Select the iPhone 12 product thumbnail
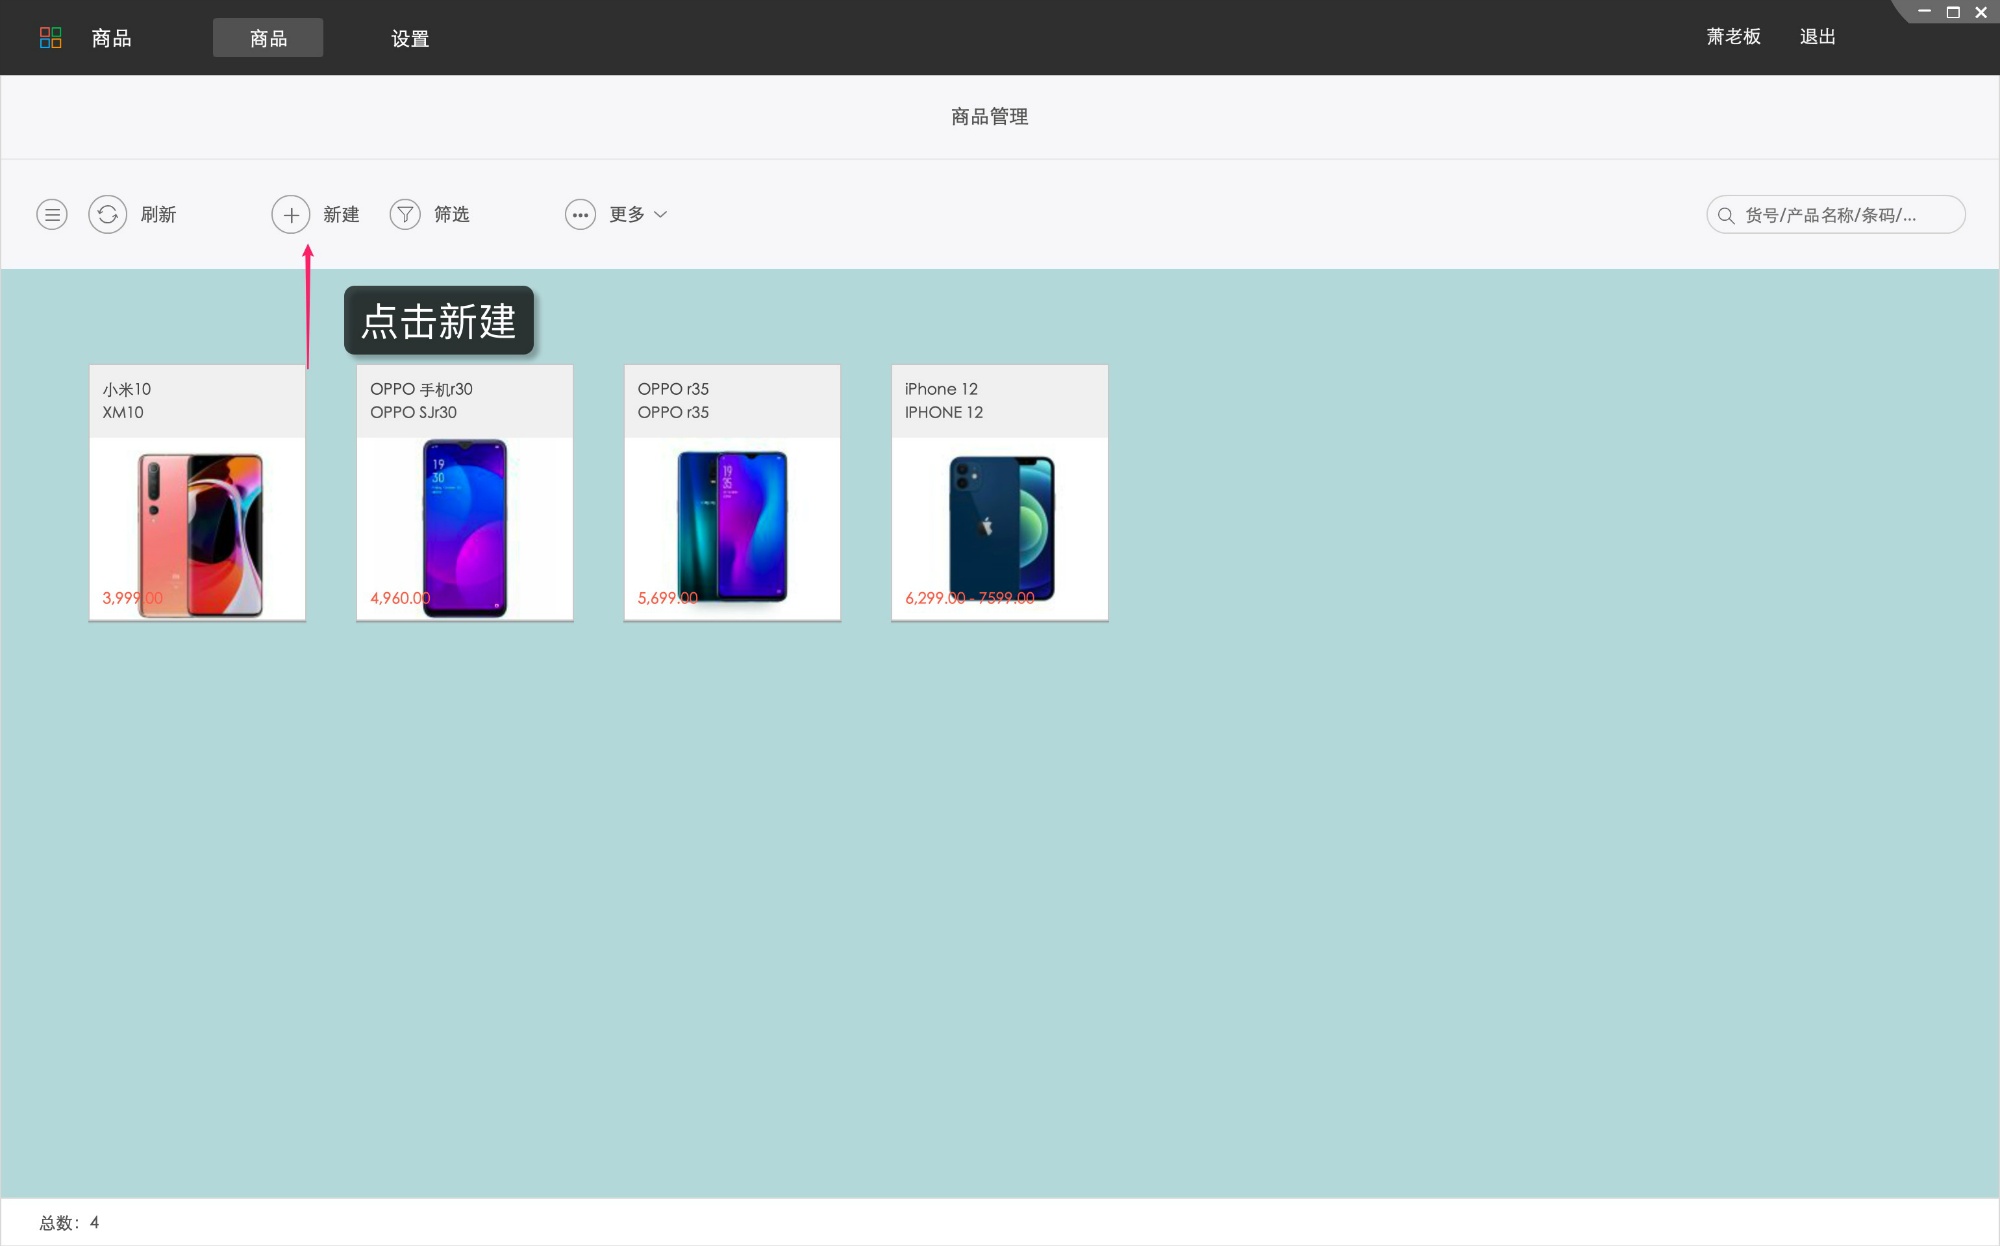 pyautogui.click(x=1000, y=528)
